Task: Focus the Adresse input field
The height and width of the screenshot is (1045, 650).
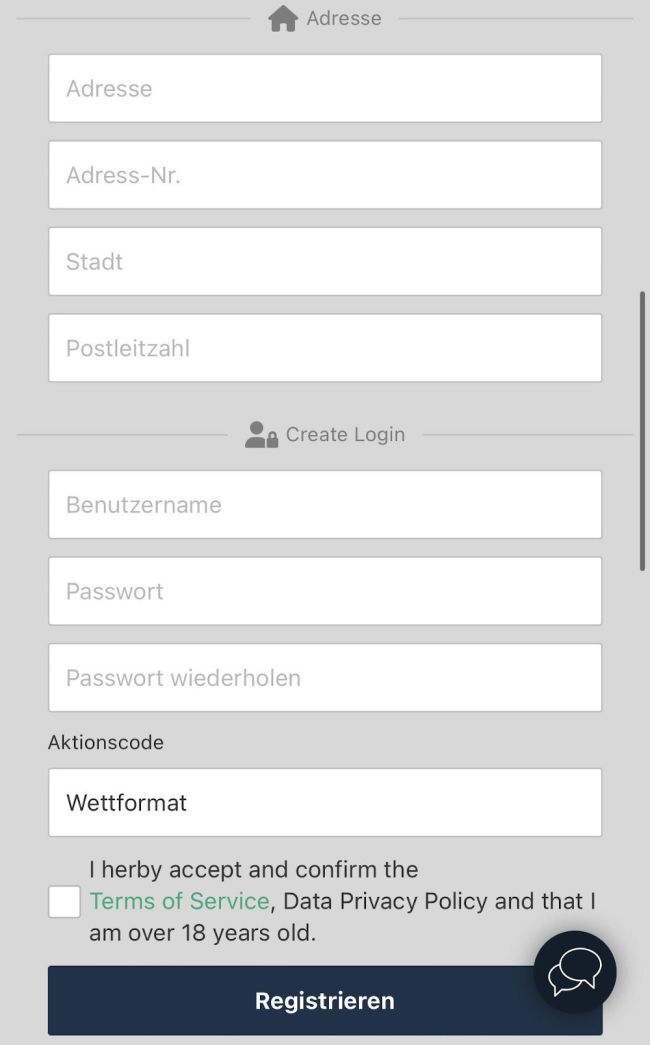Action: pyautogui.click(x=325, y=89)
